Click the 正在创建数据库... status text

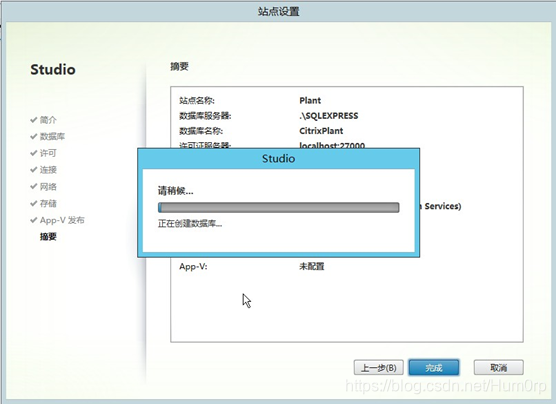tap(190, 223)
